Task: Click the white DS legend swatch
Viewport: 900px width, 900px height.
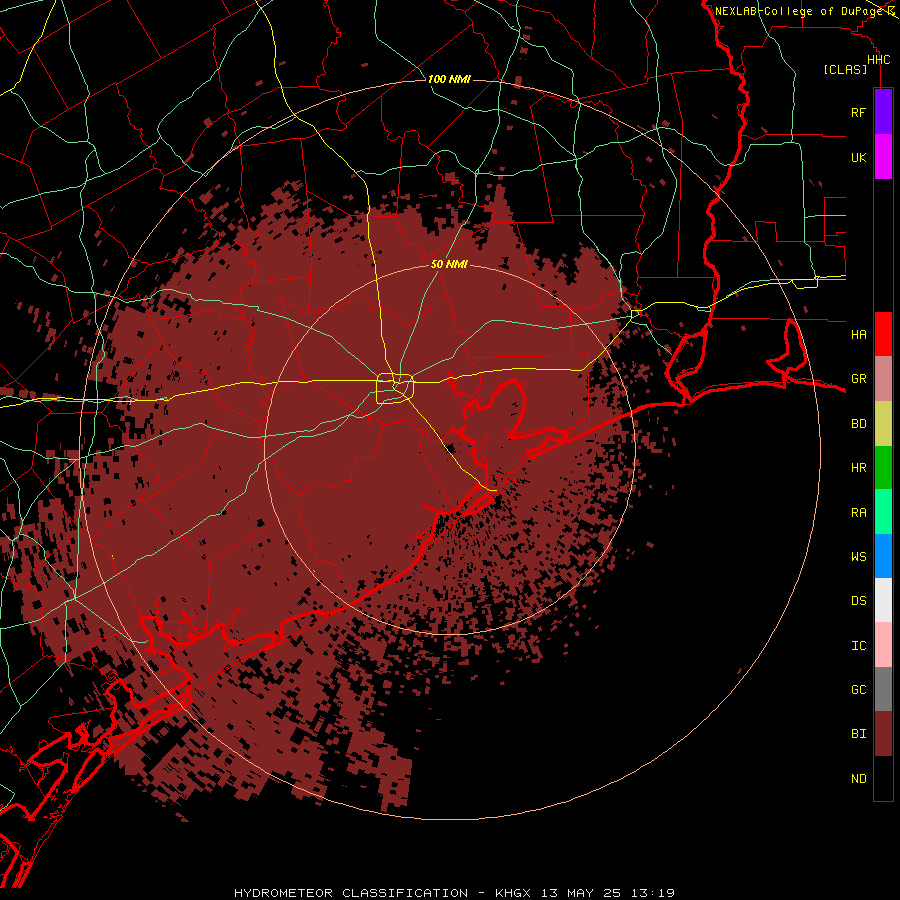Action: point(883,600)
